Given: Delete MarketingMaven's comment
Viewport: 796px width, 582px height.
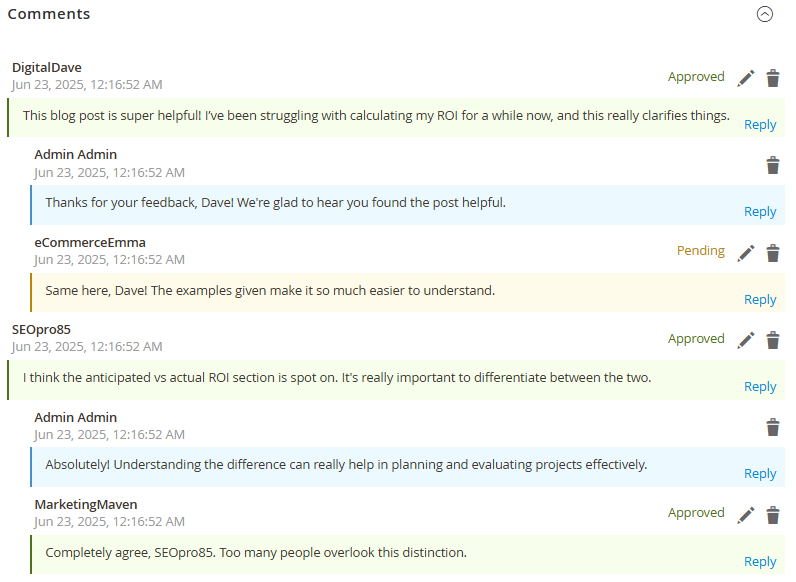Looking at the screenshot, I should coord(773,515).
